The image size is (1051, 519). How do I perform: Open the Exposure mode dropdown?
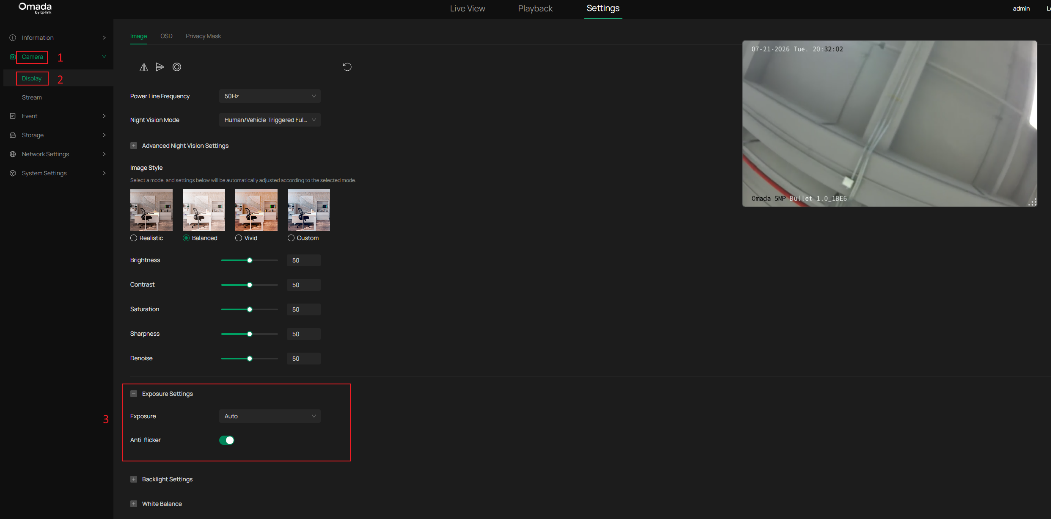pos(270,416)
